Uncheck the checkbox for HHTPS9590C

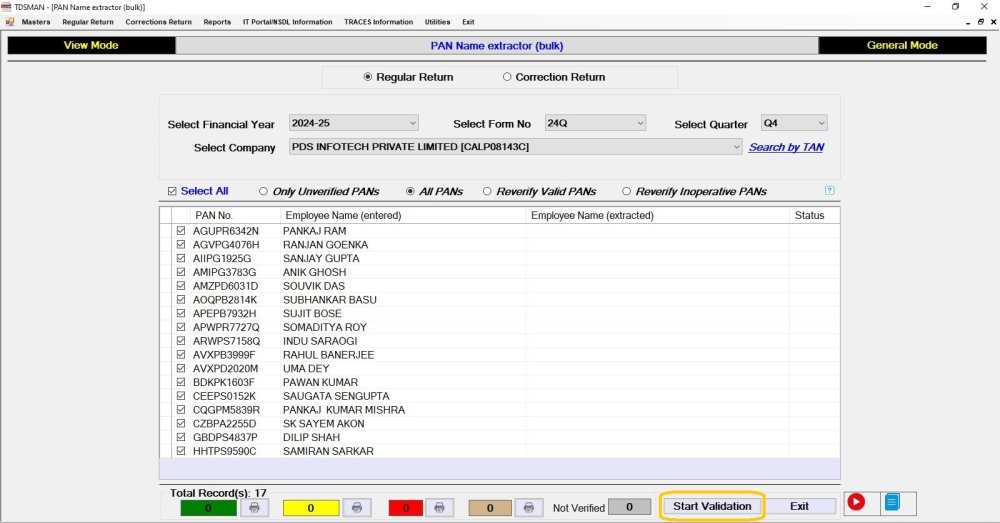coord(181,450)
